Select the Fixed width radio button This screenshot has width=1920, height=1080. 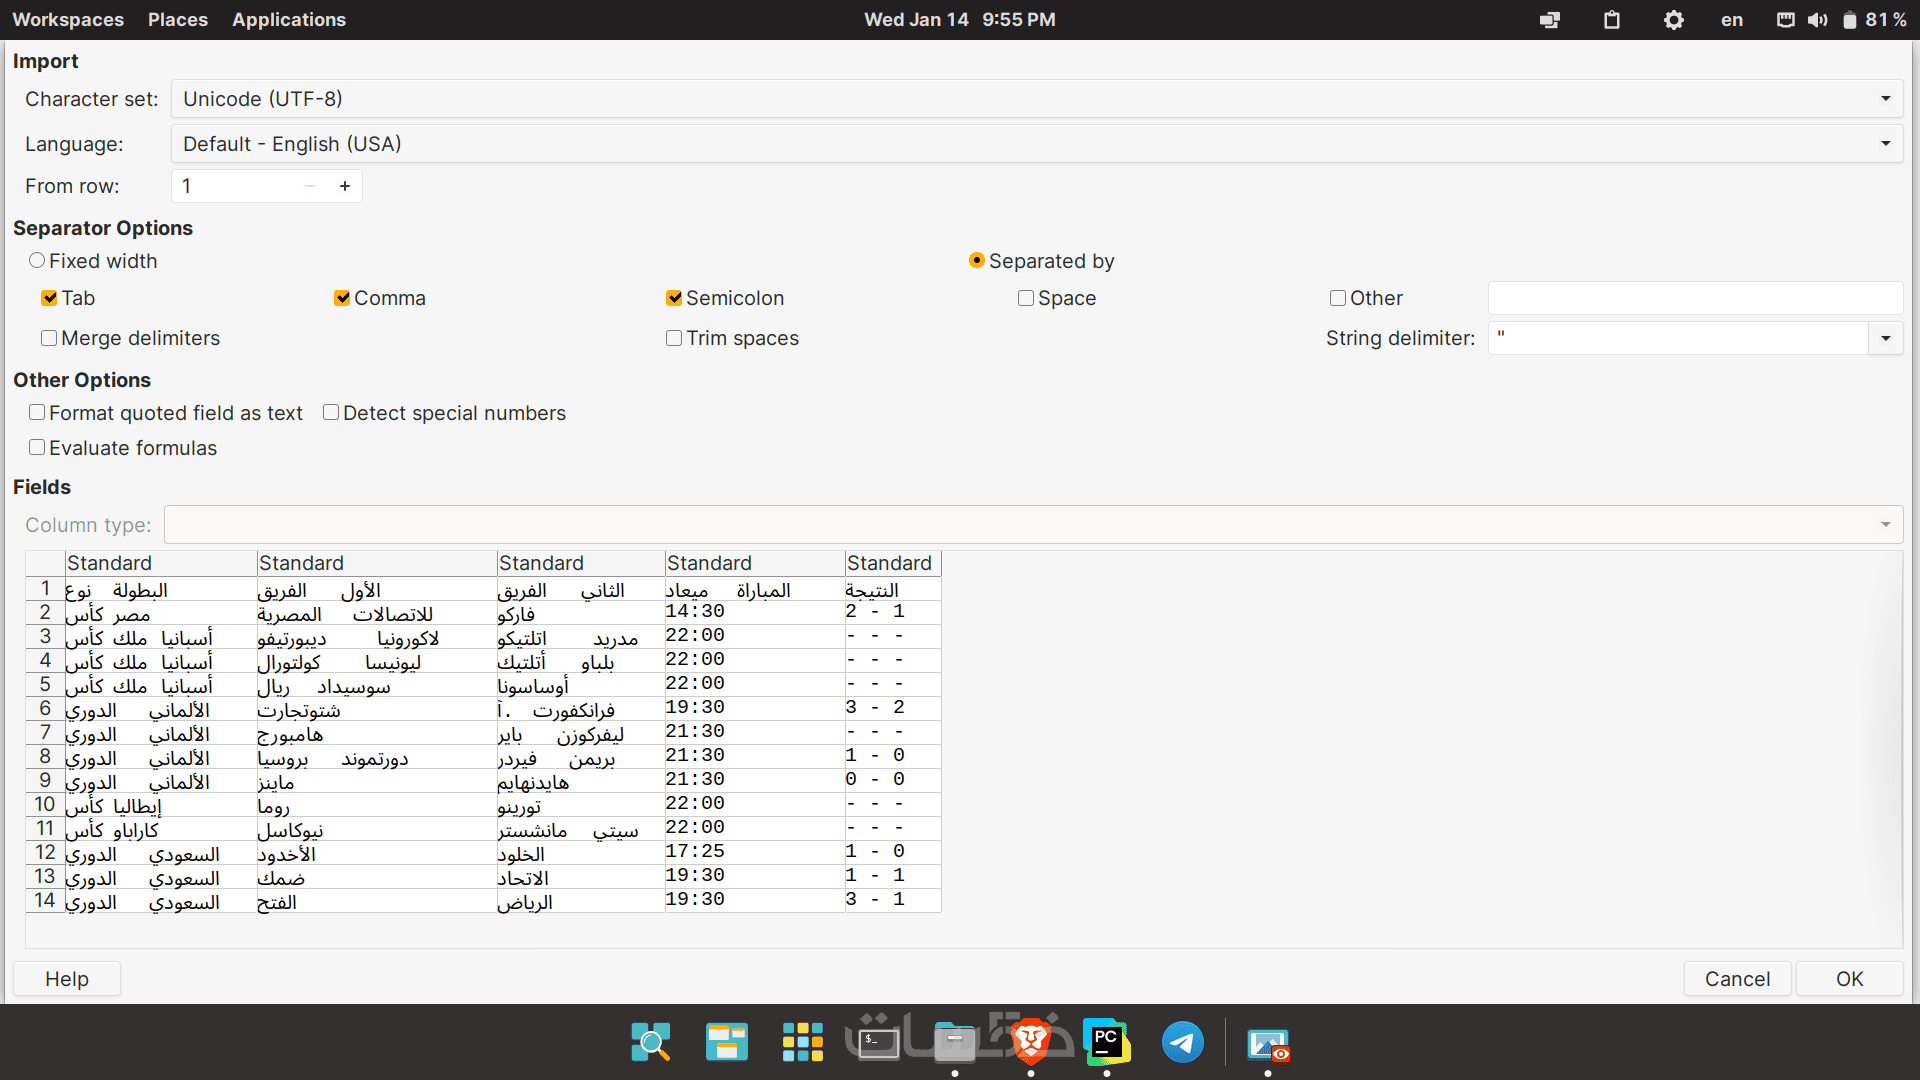tap(37, 261)
